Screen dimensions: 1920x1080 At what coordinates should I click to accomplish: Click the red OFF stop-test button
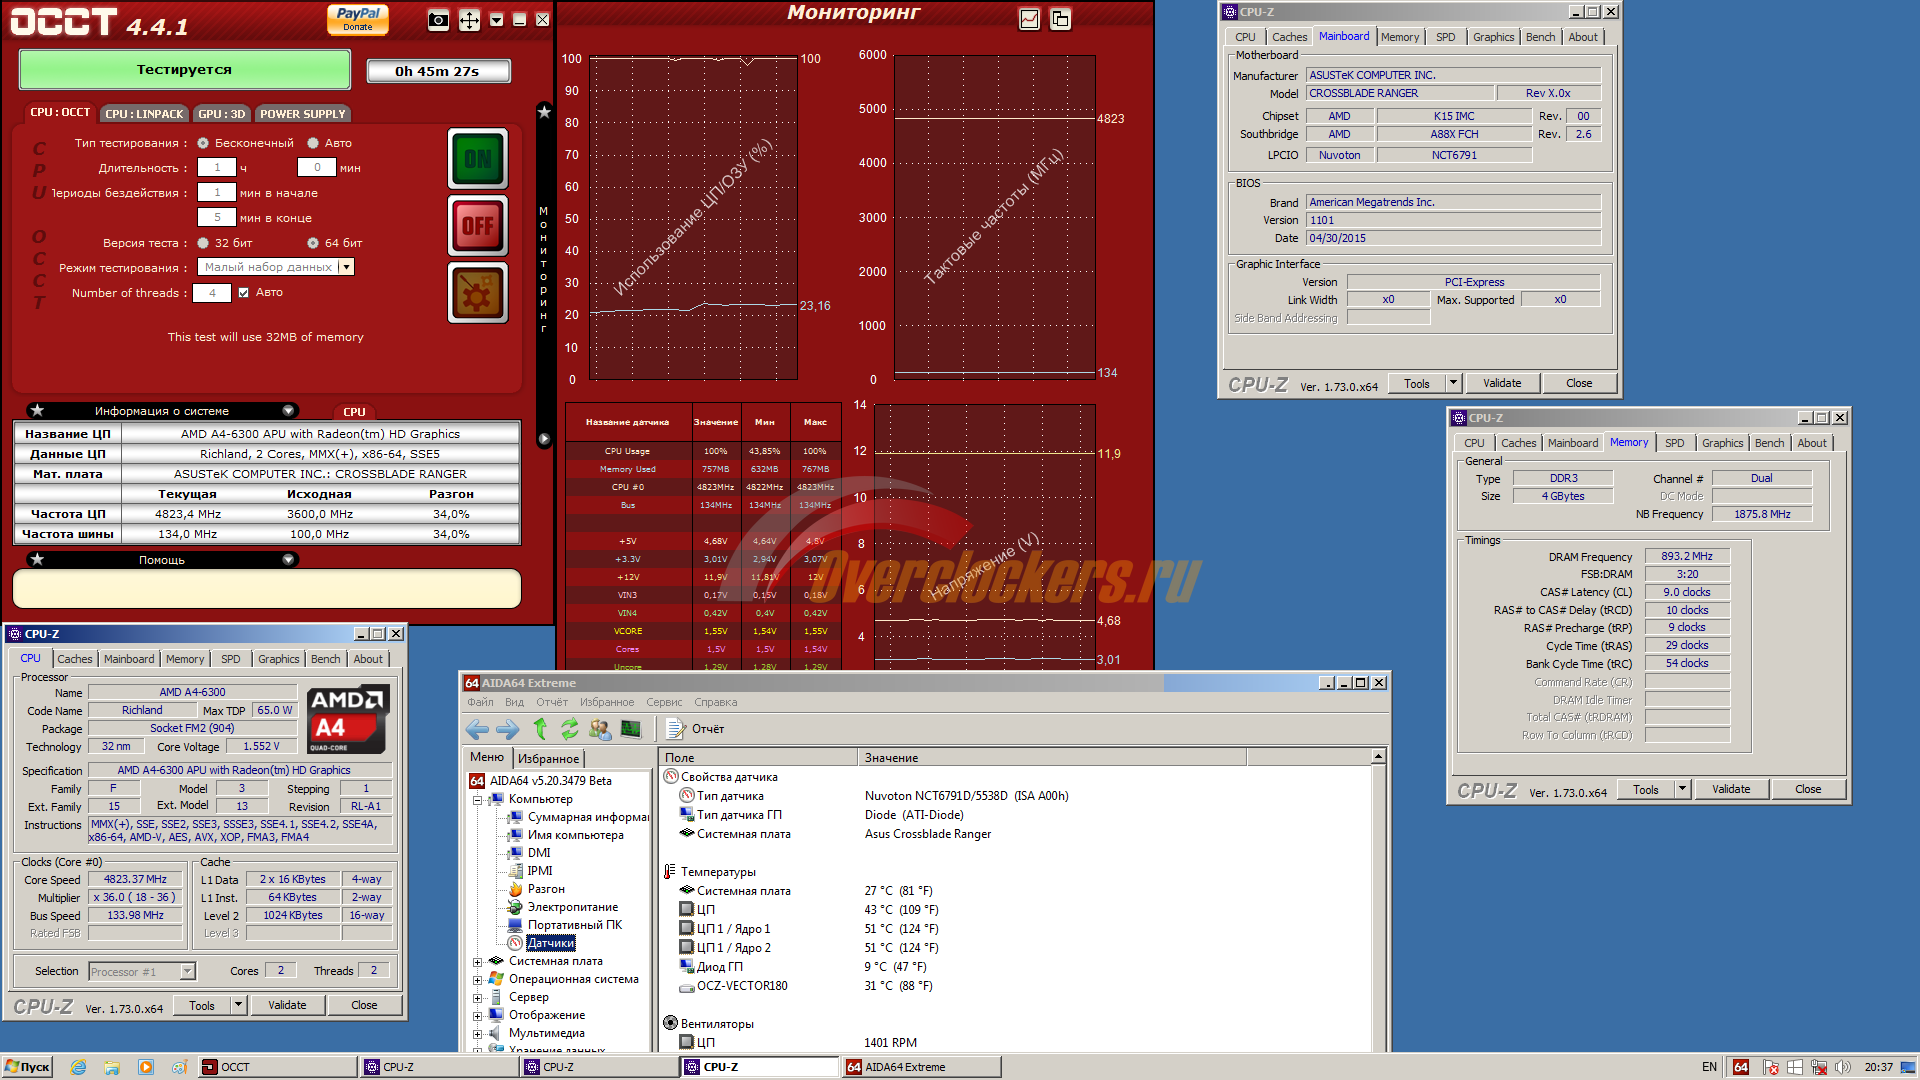click(478, 226)
